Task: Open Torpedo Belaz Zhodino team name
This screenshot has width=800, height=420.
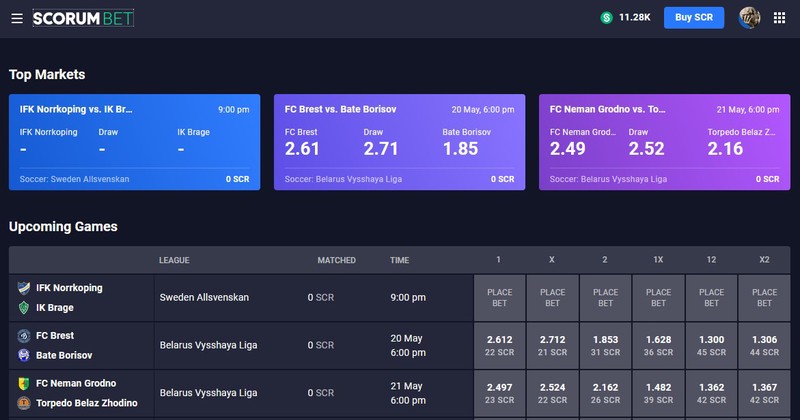Action: coord(87,403)
